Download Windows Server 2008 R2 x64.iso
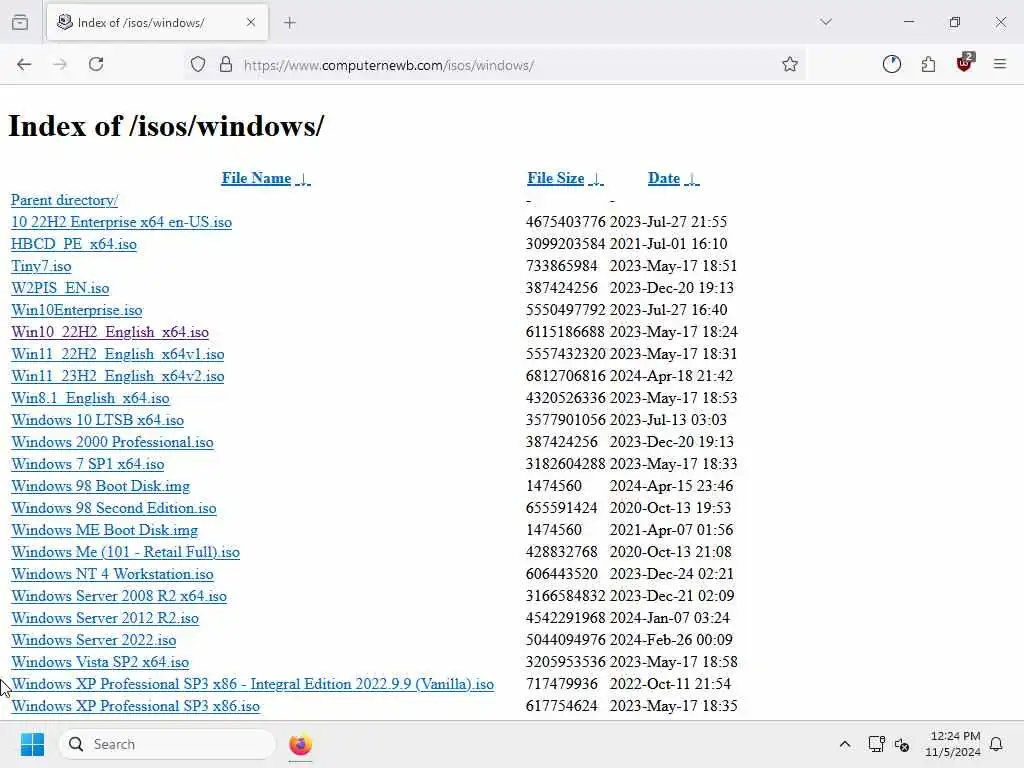1024x768 pixels. tap(119, 596)
